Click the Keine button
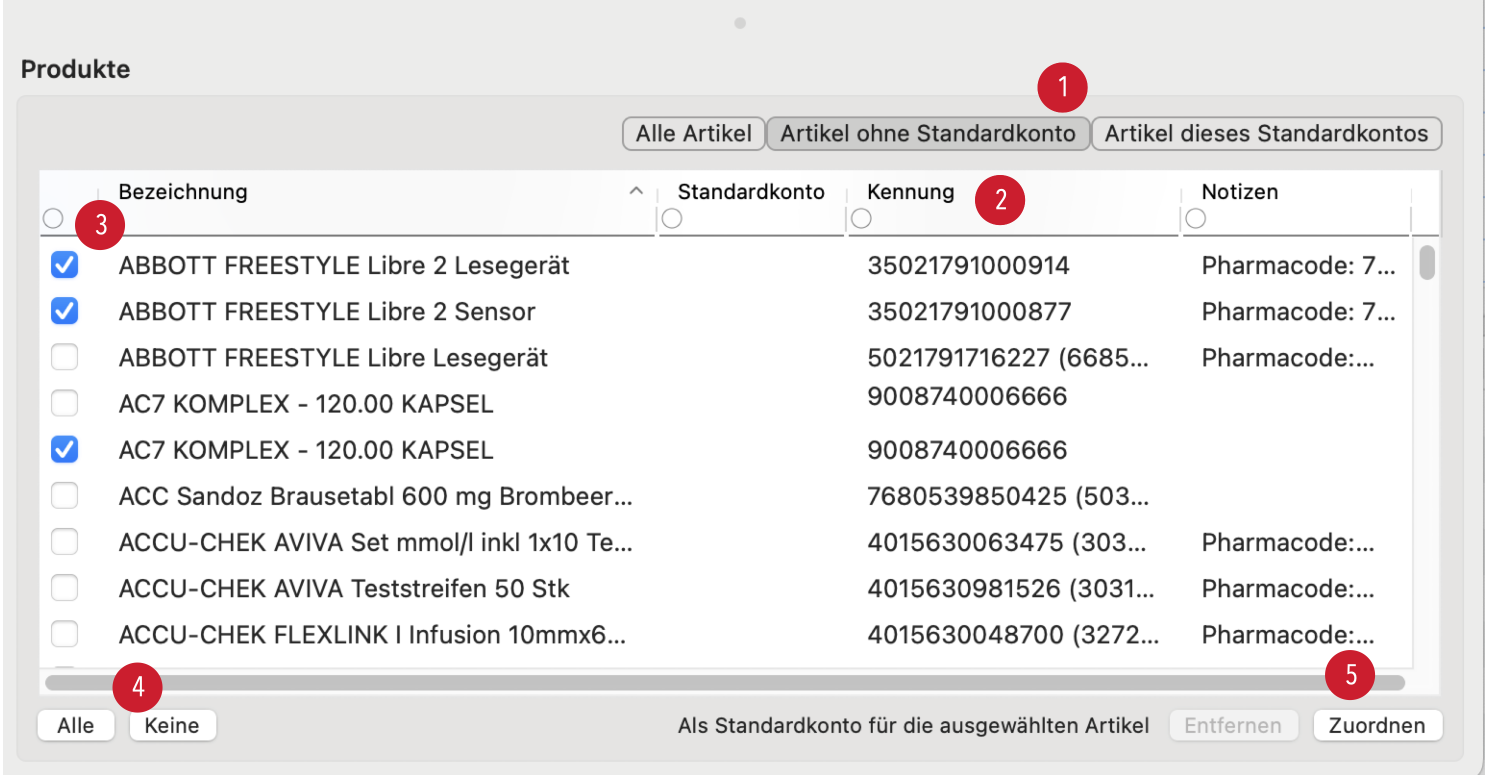The image size is (1485, 775). coord(172,725)
